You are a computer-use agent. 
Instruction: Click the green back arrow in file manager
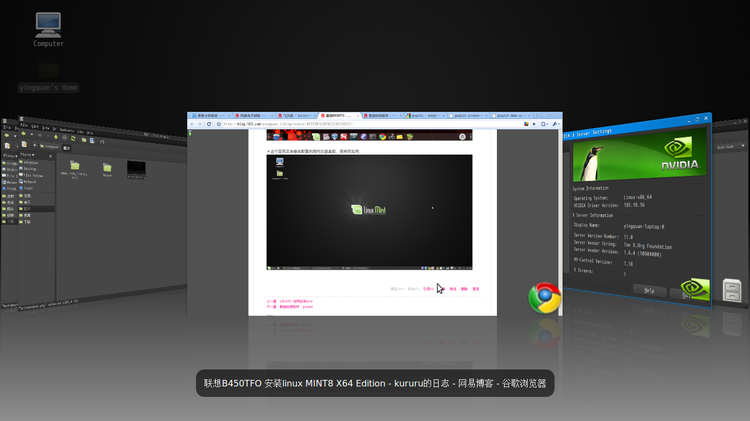pos(23,133)
